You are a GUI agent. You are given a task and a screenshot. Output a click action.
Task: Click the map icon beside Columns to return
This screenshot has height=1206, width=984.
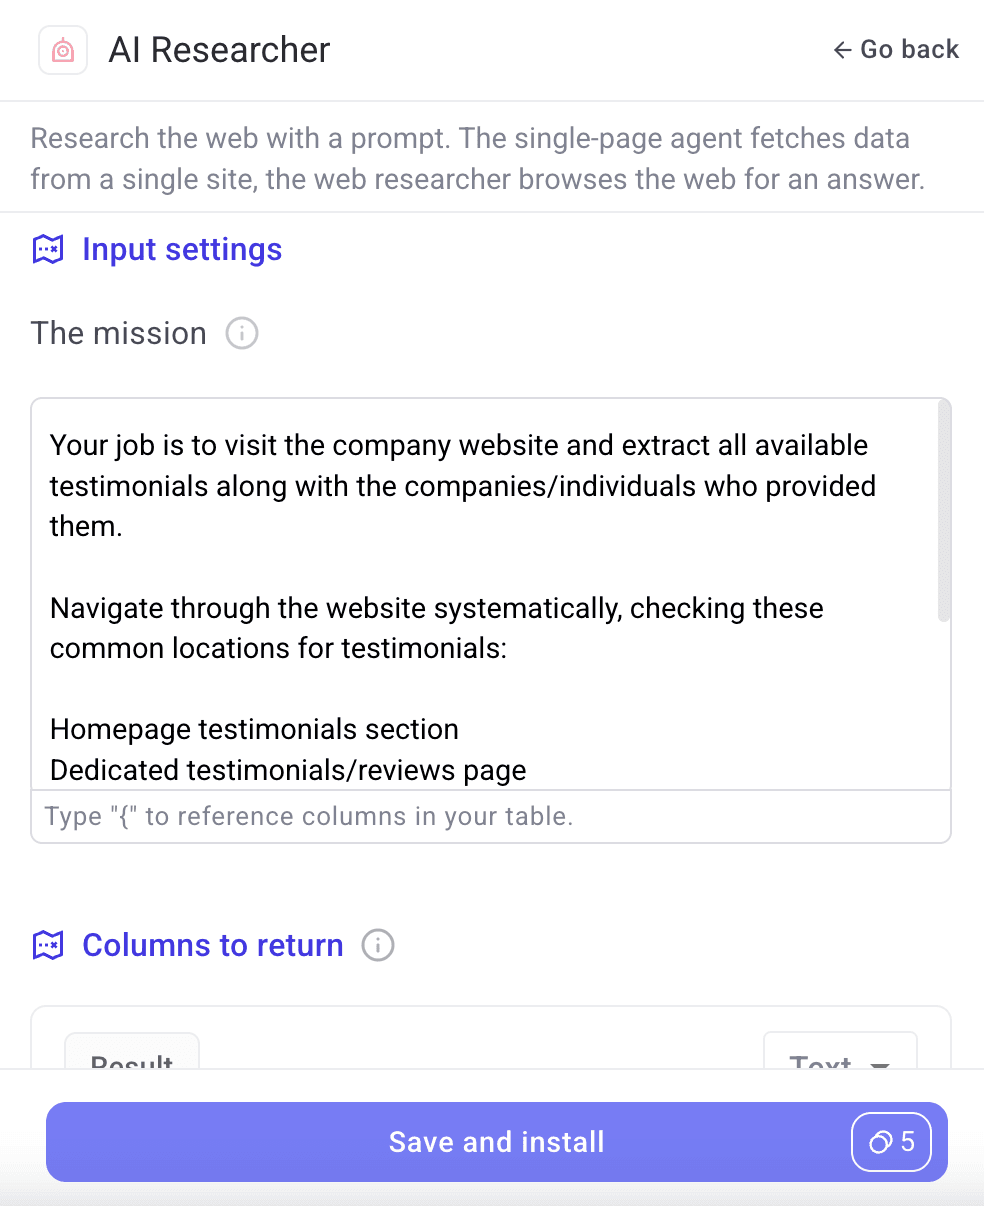pyautogui.click(x=47, y=945)
